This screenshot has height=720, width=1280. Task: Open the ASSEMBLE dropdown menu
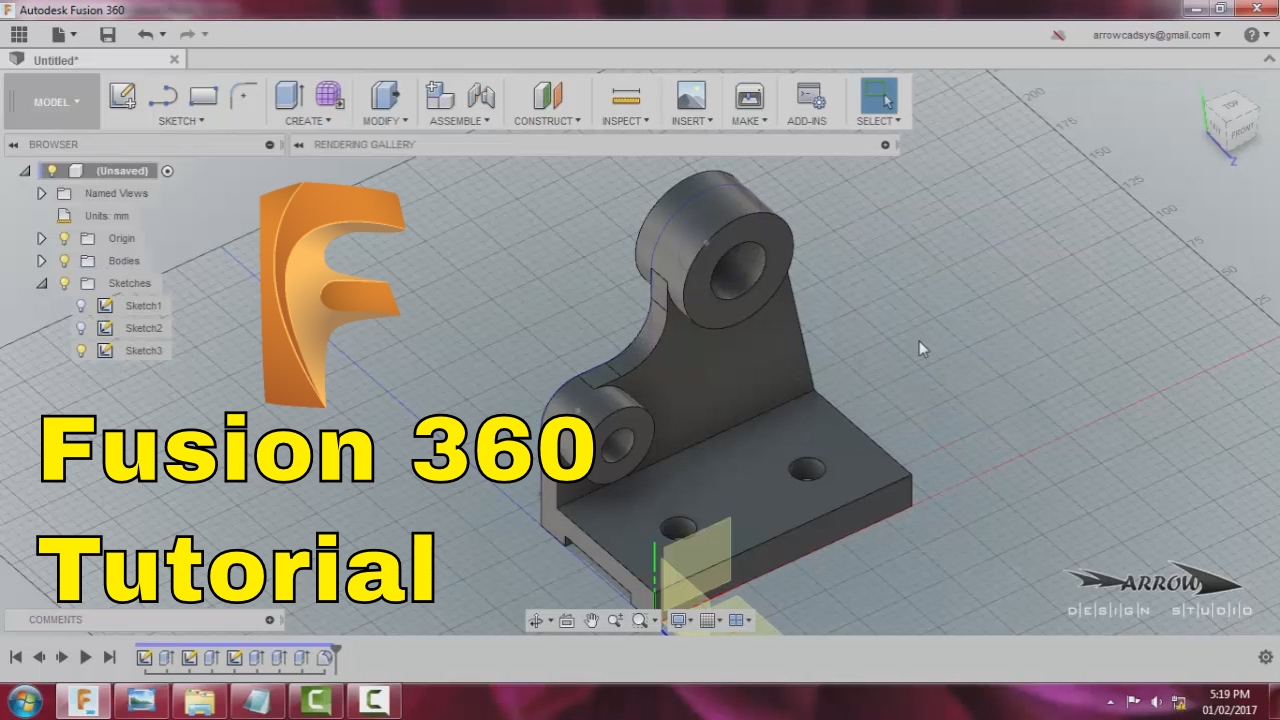point(460,121)
